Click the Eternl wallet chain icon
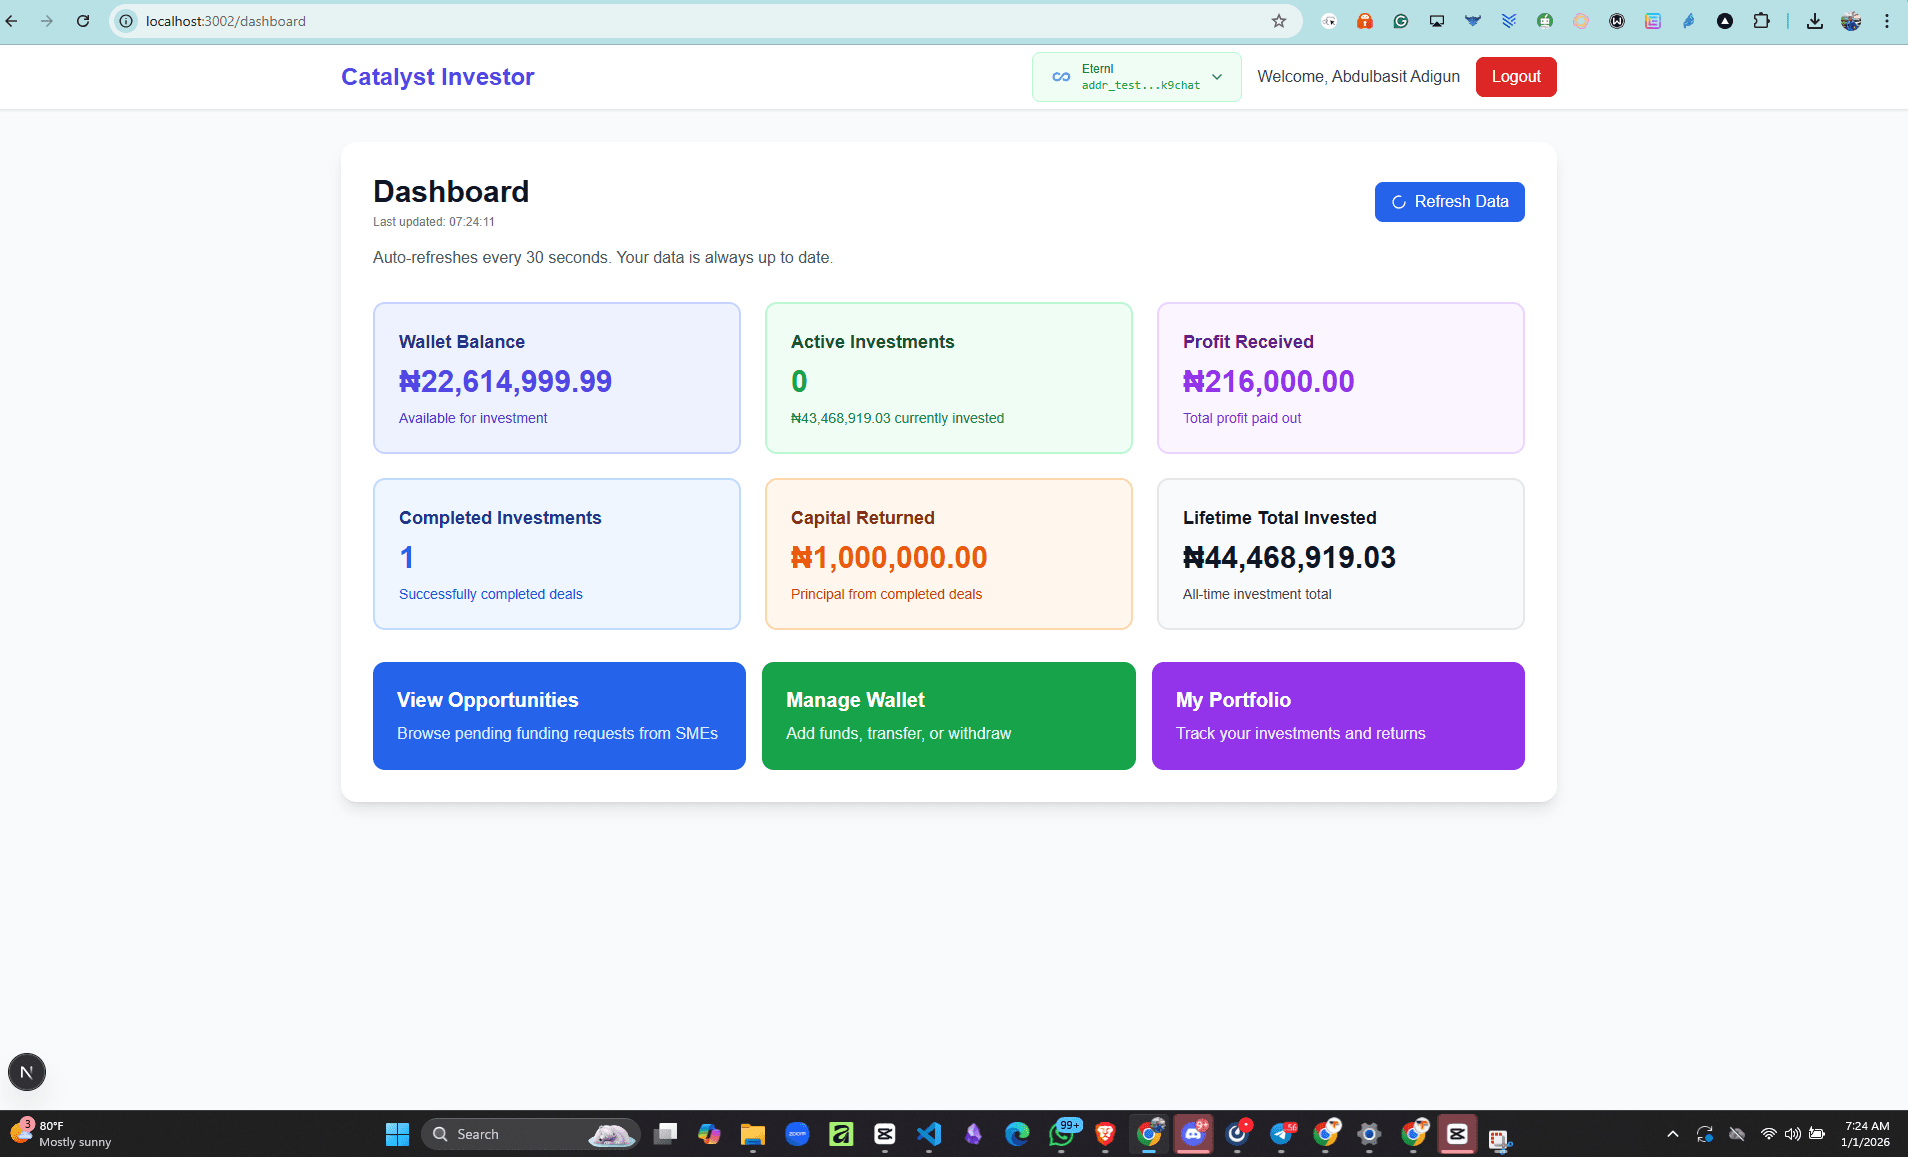The height and width of the screenshot is (1157, 1908). 1062,76
